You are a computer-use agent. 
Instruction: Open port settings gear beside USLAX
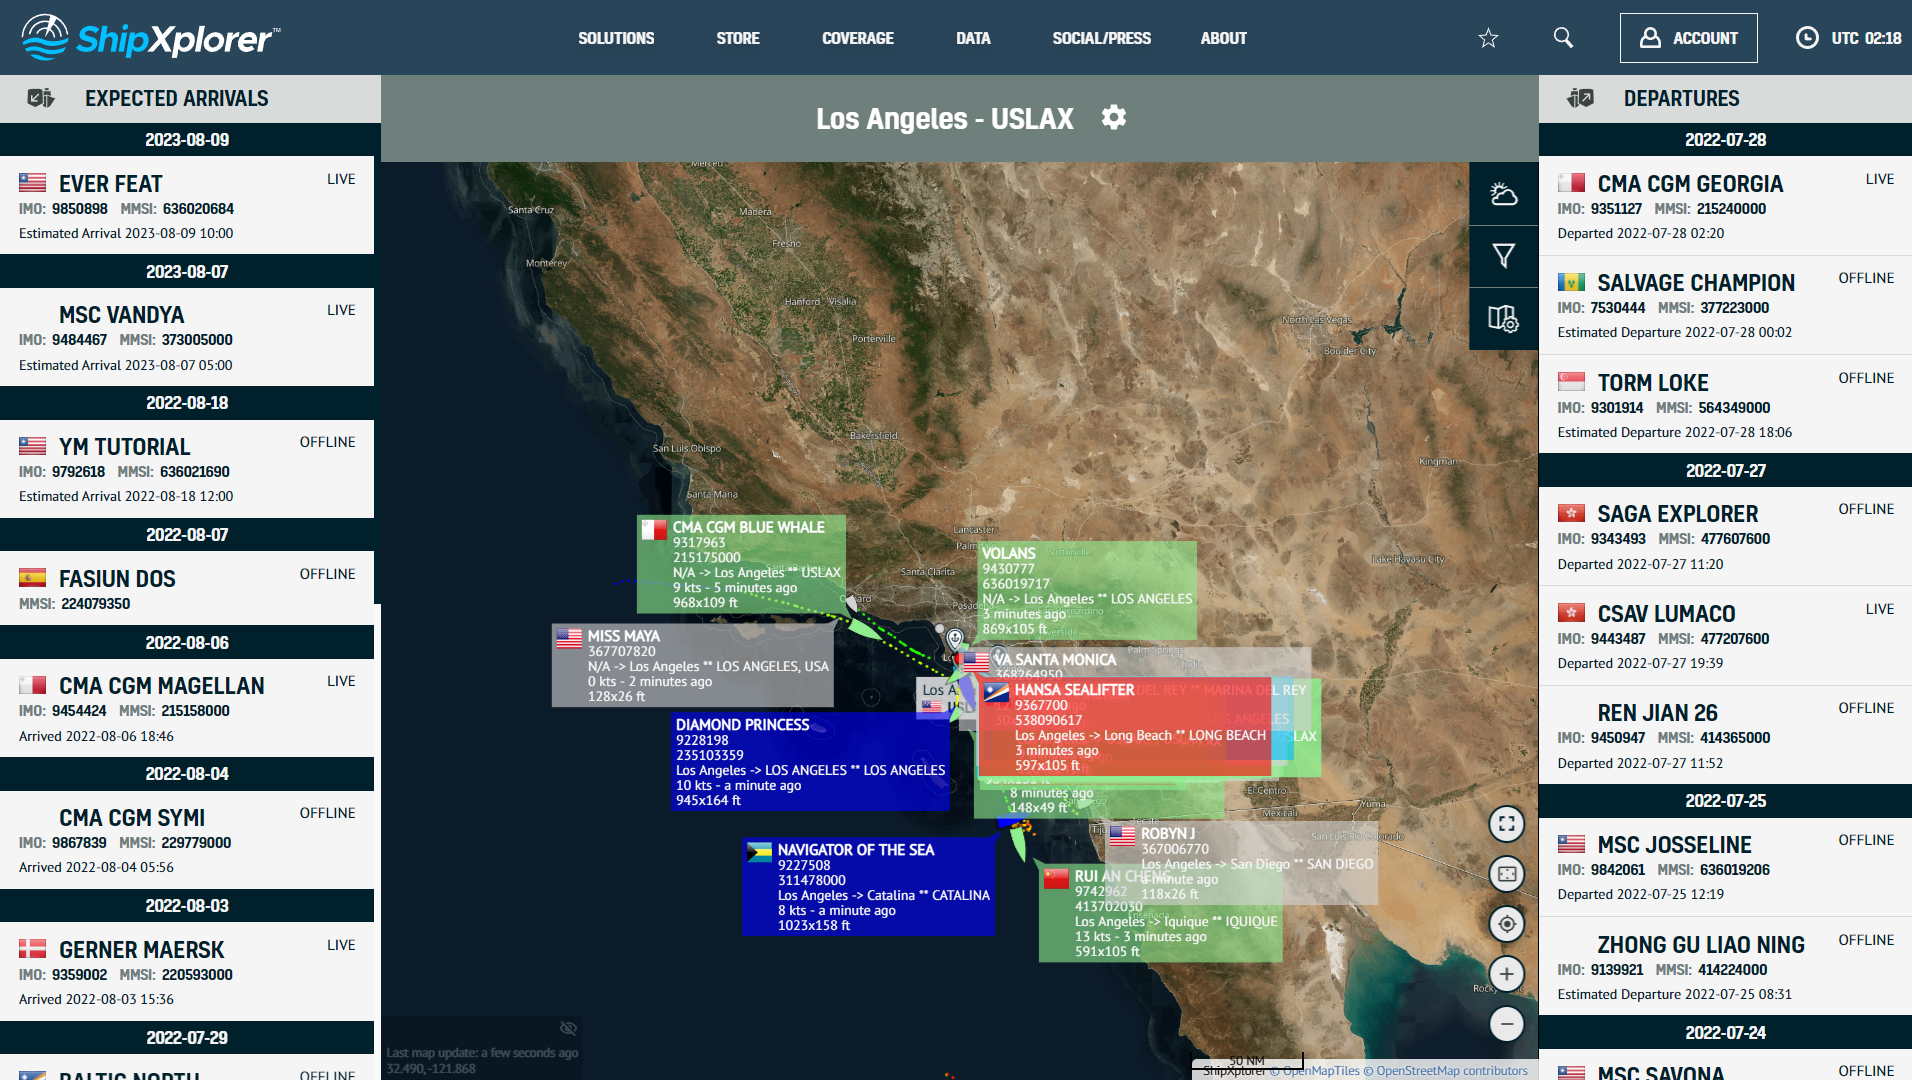[1113, 118]
